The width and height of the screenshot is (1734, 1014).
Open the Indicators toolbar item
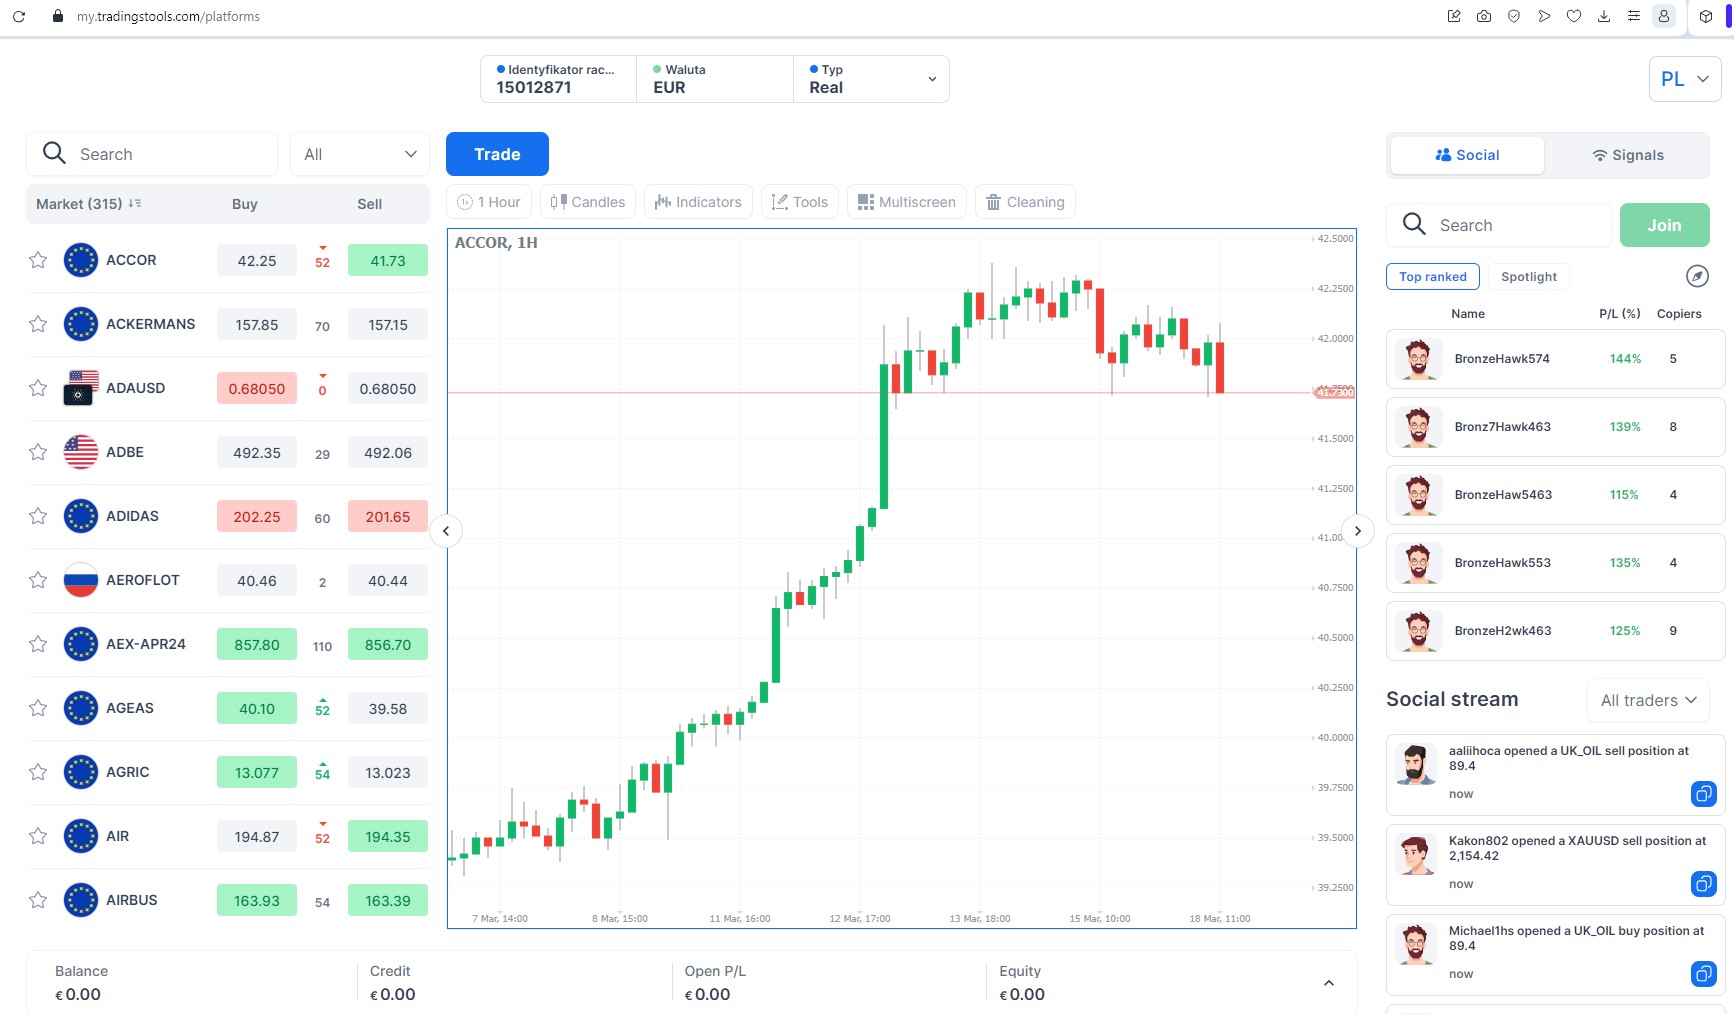coord(698,202)
